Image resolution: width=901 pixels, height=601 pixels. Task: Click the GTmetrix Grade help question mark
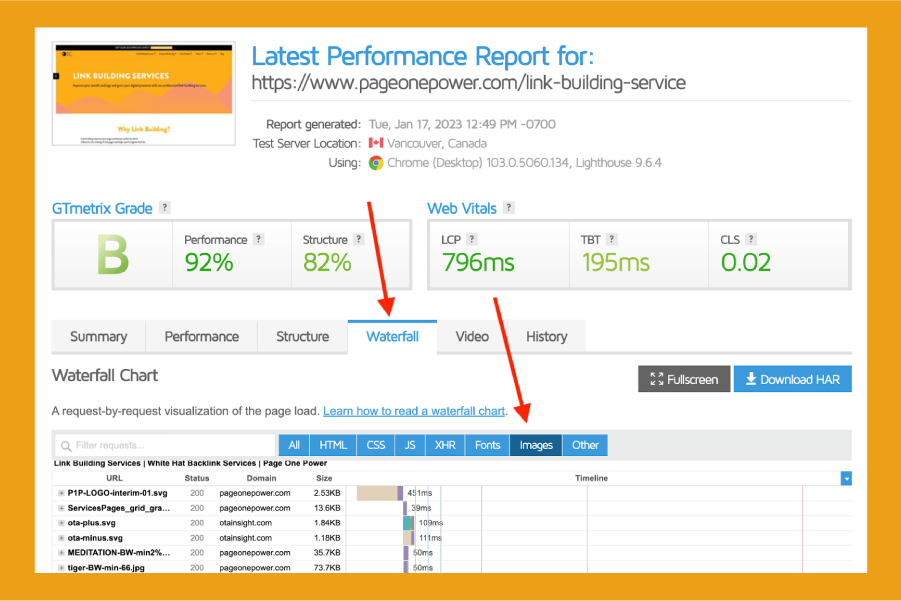click(x=165, y=208)
